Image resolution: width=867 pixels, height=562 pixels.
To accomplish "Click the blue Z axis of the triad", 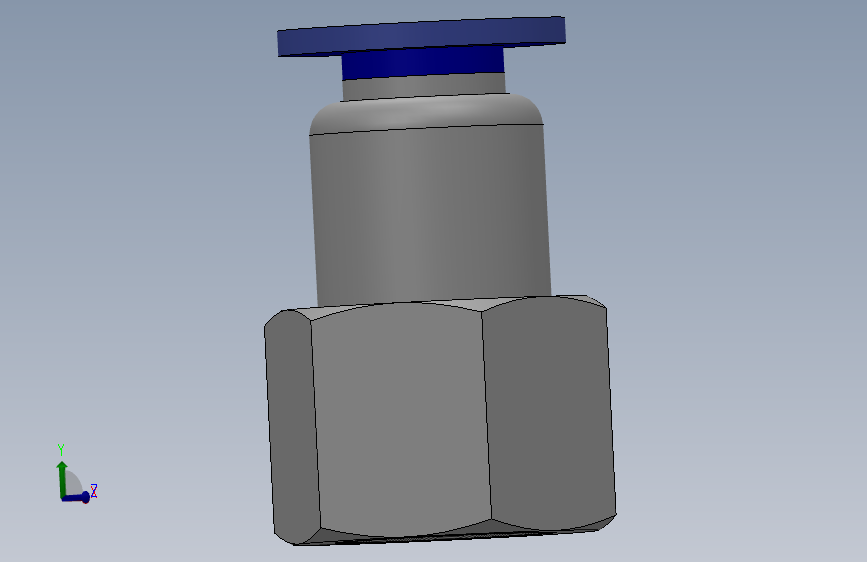I will point(76,498).
